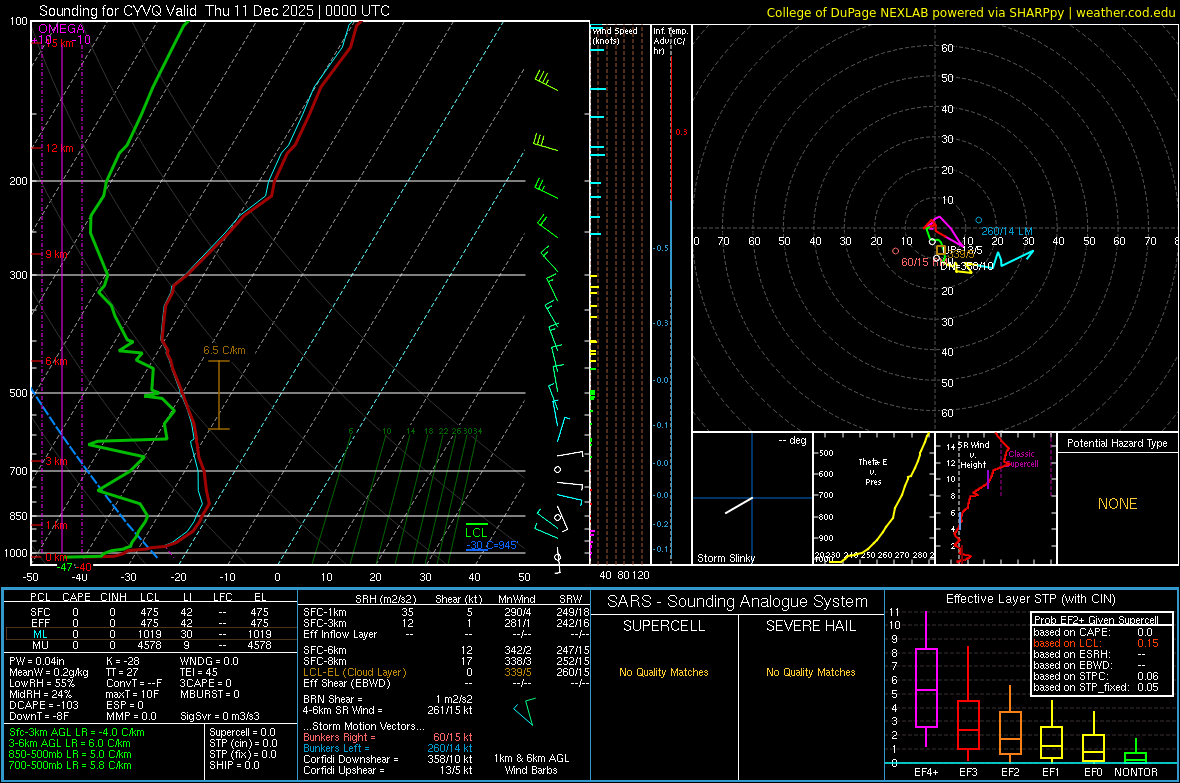The height and width of the screenshot is (783, 1180).
Task: Click the Sounding for CYVQ title
Action: 214,11
